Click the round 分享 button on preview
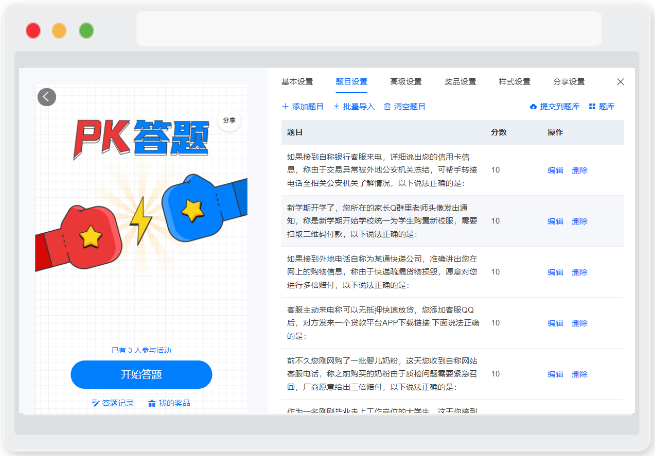655x456 pixels. pos(229,120)
